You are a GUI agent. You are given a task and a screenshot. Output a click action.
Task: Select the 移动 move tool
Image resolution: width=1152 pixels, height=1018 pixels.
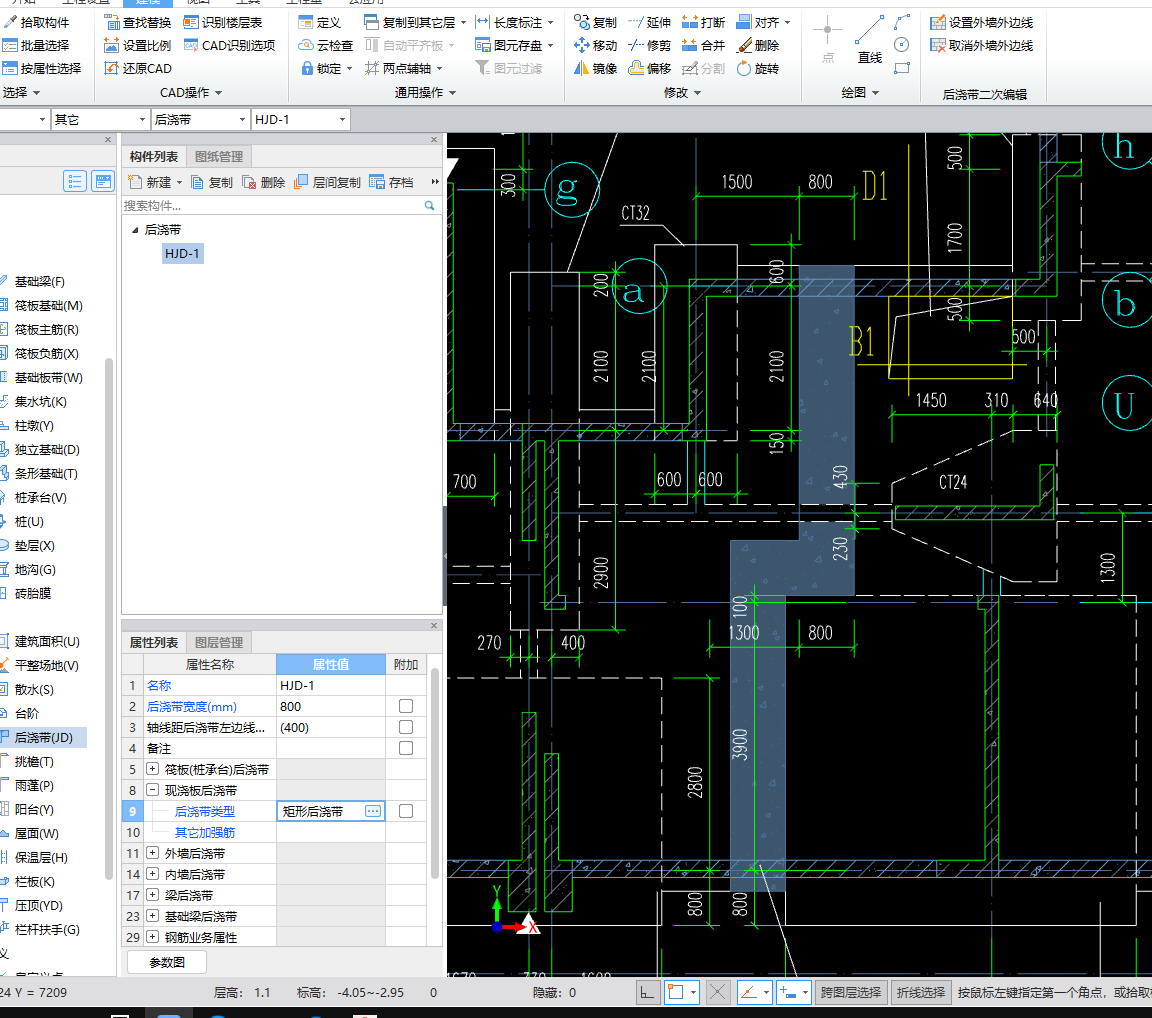[x=595, y=46]
